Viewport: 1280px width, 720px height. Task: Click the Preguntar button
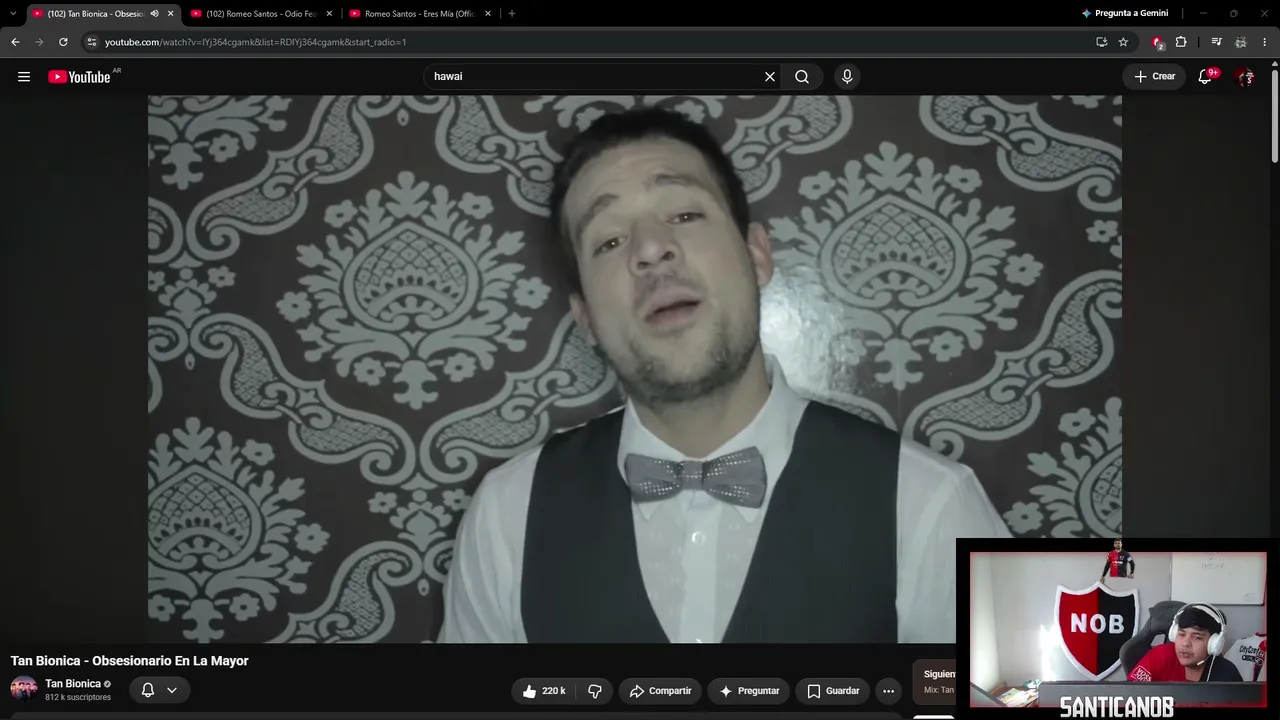point(749,691)
